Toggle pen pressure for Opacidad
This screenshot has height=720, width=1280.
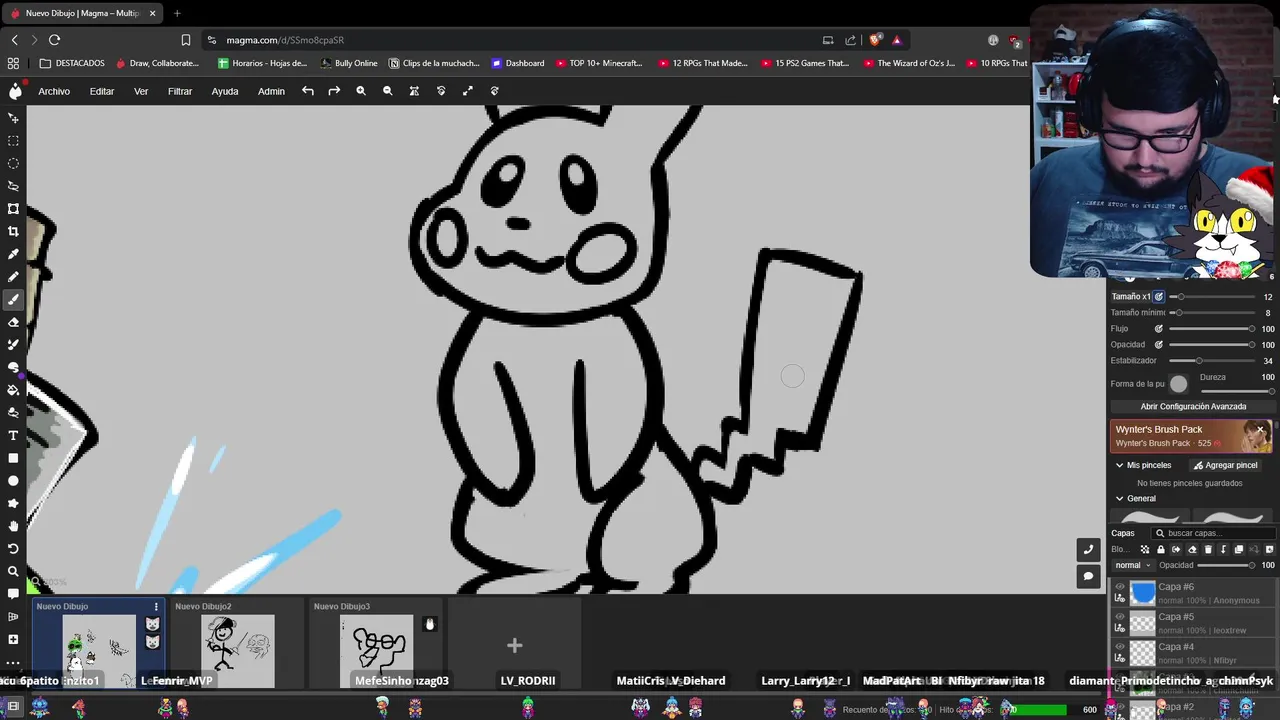[x=1159, y=345]
